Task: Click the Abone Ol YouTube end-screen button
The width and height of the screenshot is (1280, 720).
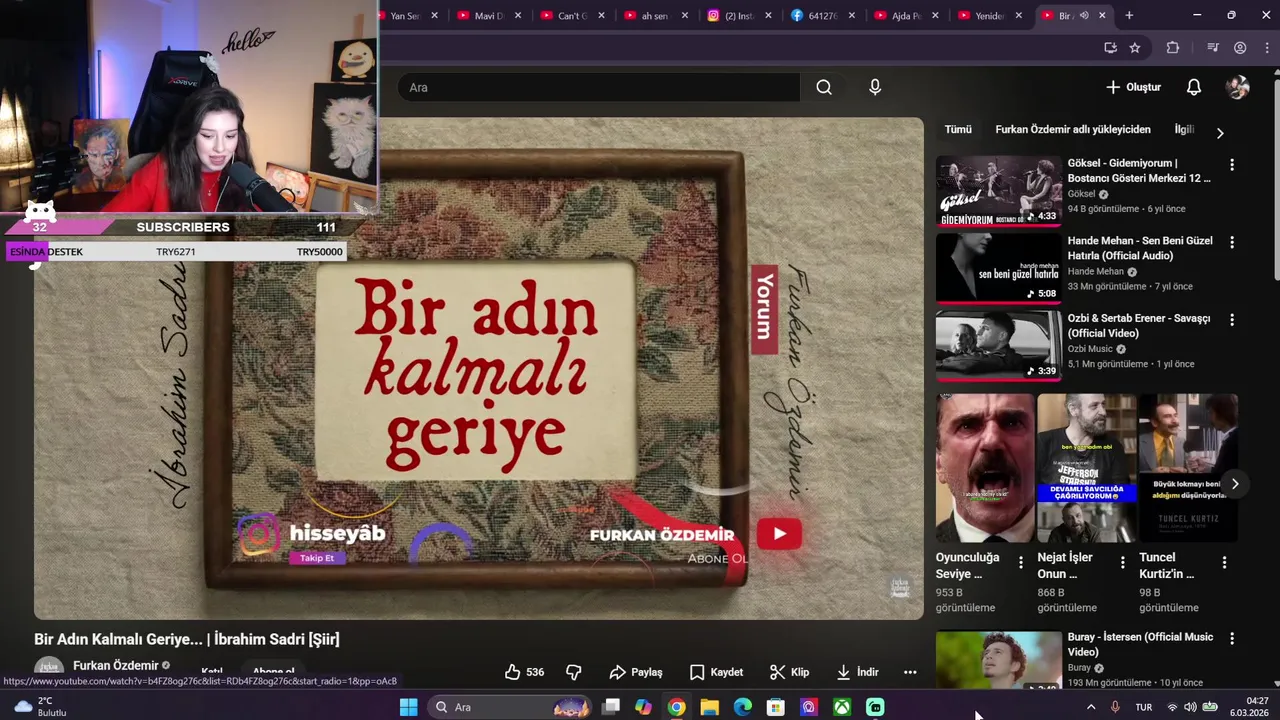Action: (779, 534)
